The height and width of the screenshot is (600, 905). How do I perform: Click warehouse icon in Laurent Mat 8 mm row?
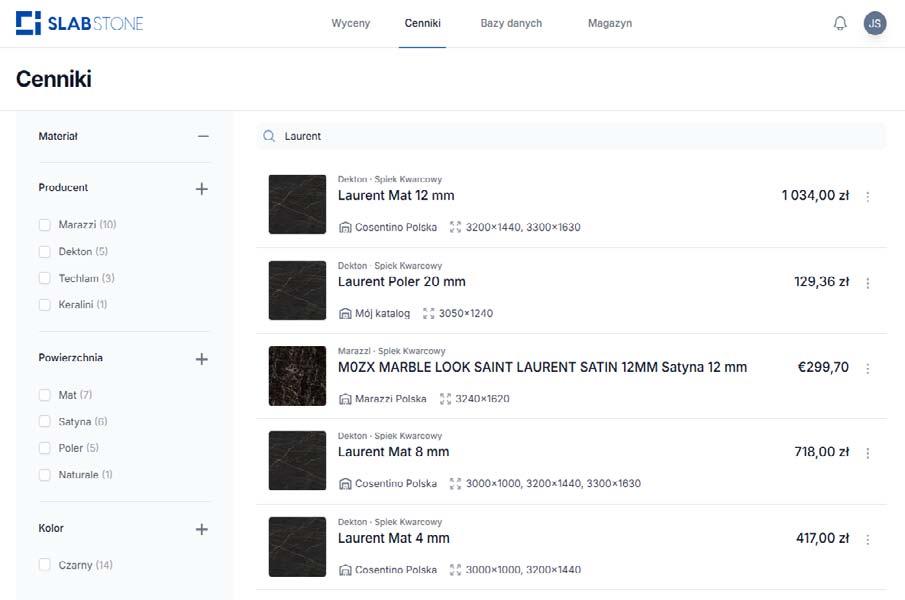[345, 483]
